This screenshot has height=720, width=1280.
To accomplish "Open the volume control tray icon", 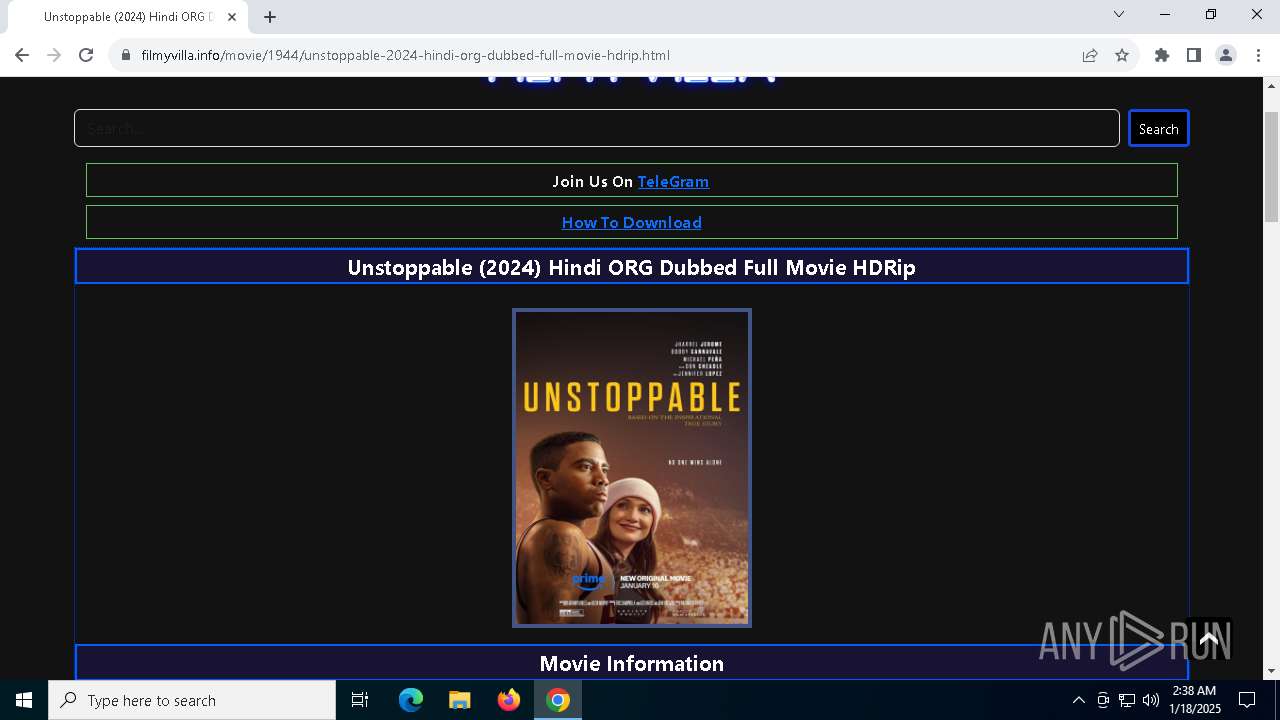I will [1150, 700].
